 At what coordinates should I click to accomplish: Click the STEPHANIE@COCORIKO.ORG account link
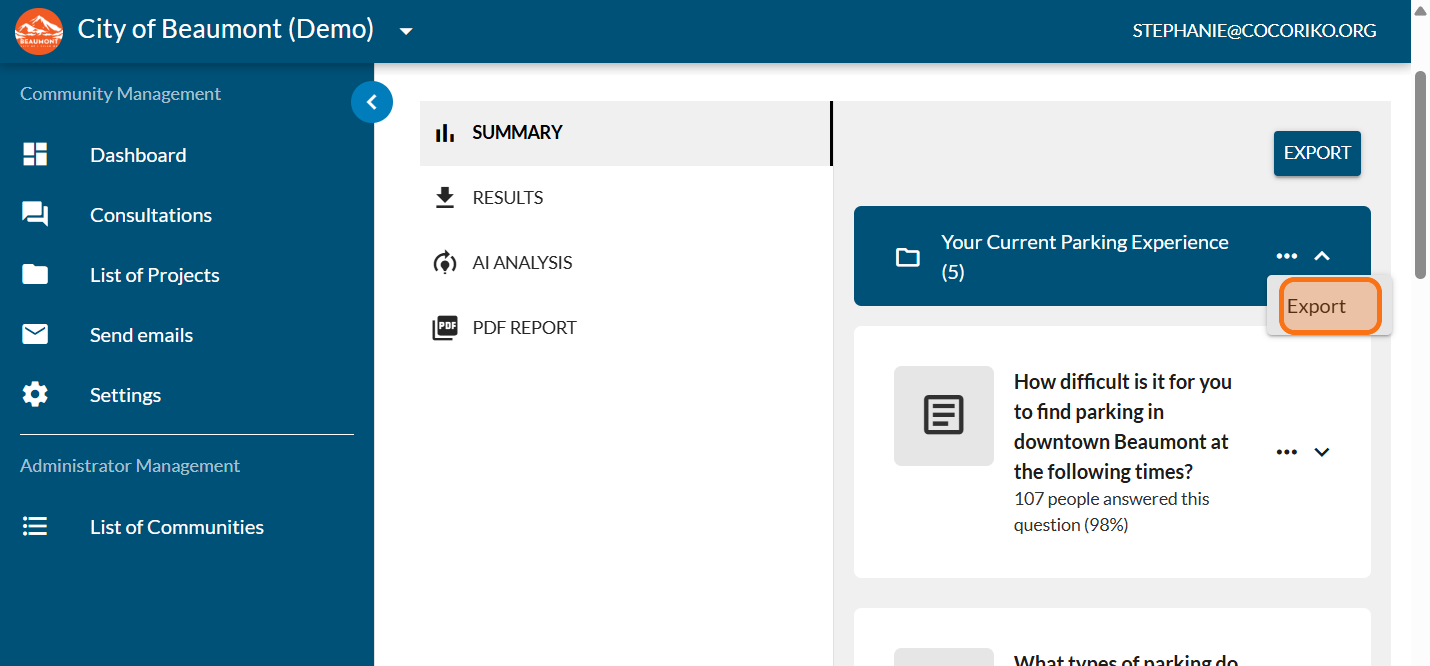click(x=1254, y=31)
